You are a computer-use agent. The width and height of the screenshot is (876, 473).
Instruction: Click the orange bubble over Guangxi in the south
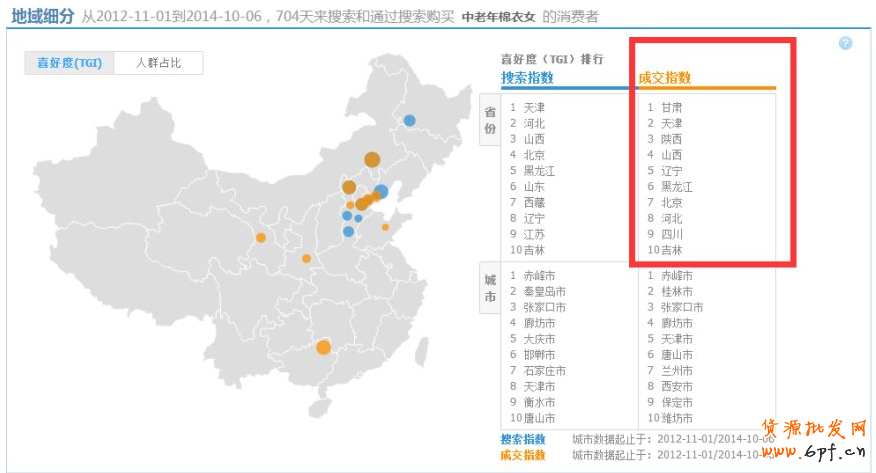pyautogui.click(x=323, y=347)
